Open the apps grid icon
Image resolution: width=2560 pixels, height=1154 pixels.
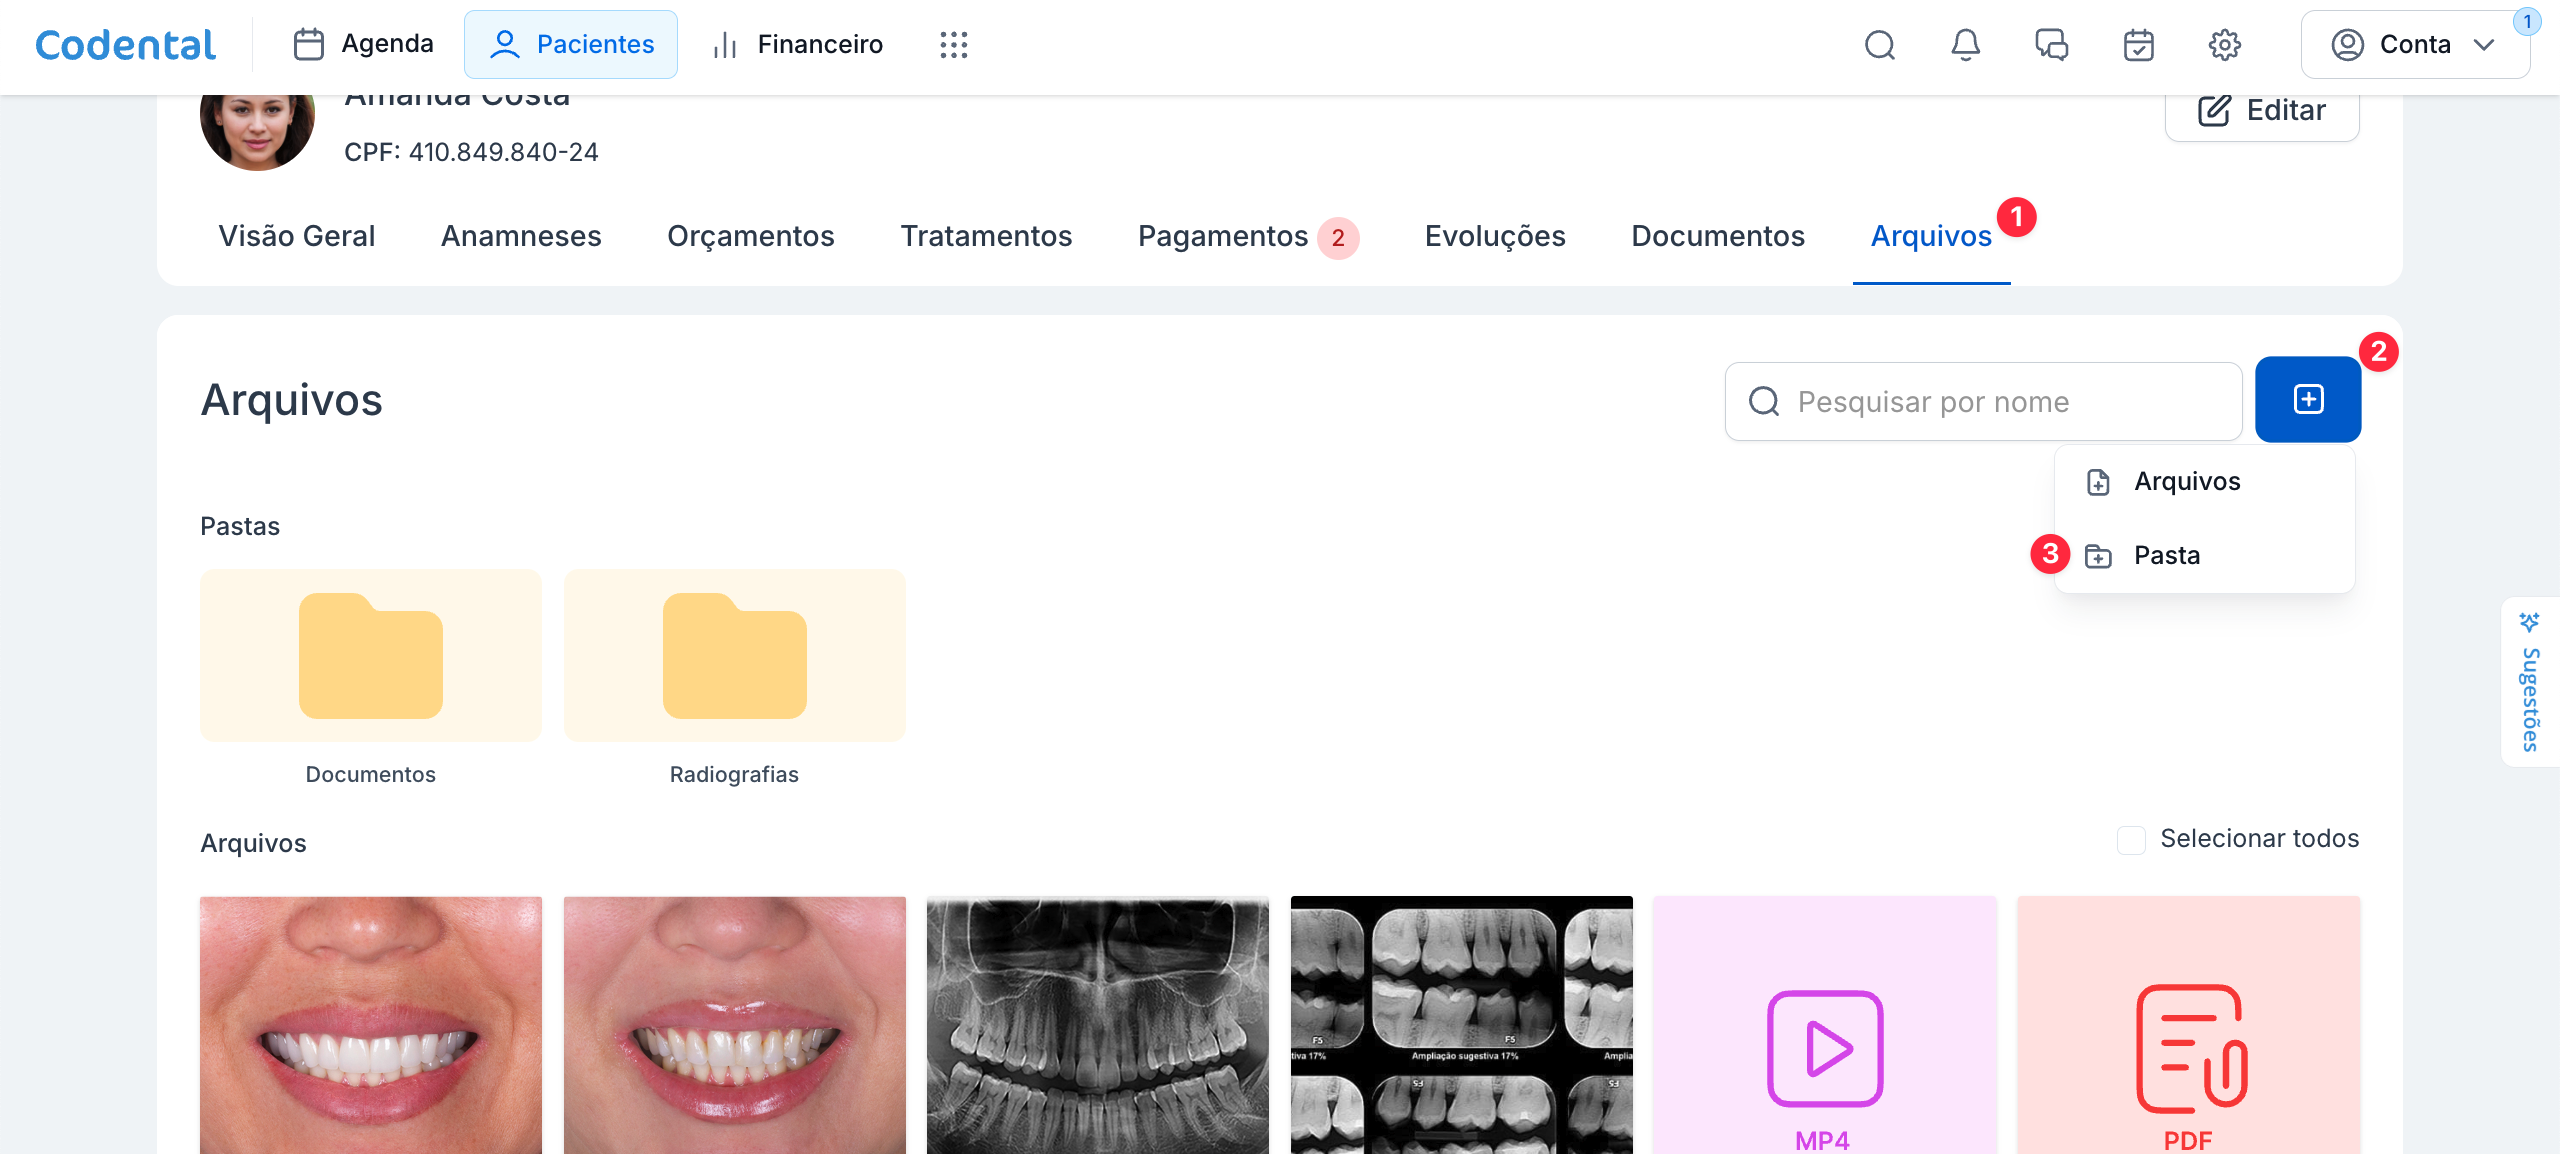[953, 45]
